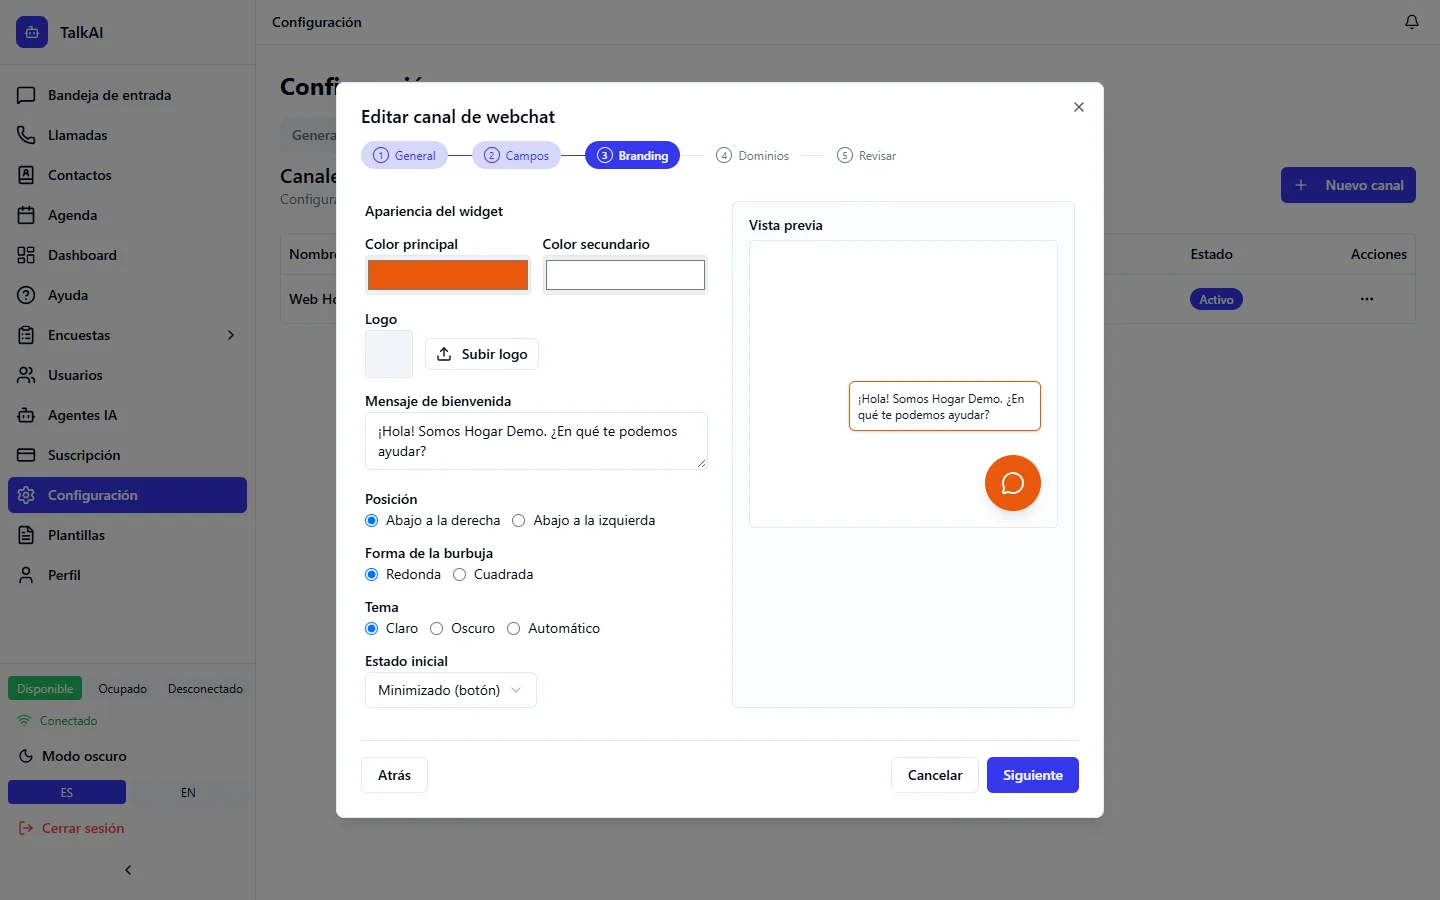Open the Estado inicial dropdown
This screenshot has height=900, width=1440.
pyautogui.click(x=451, y=690)
